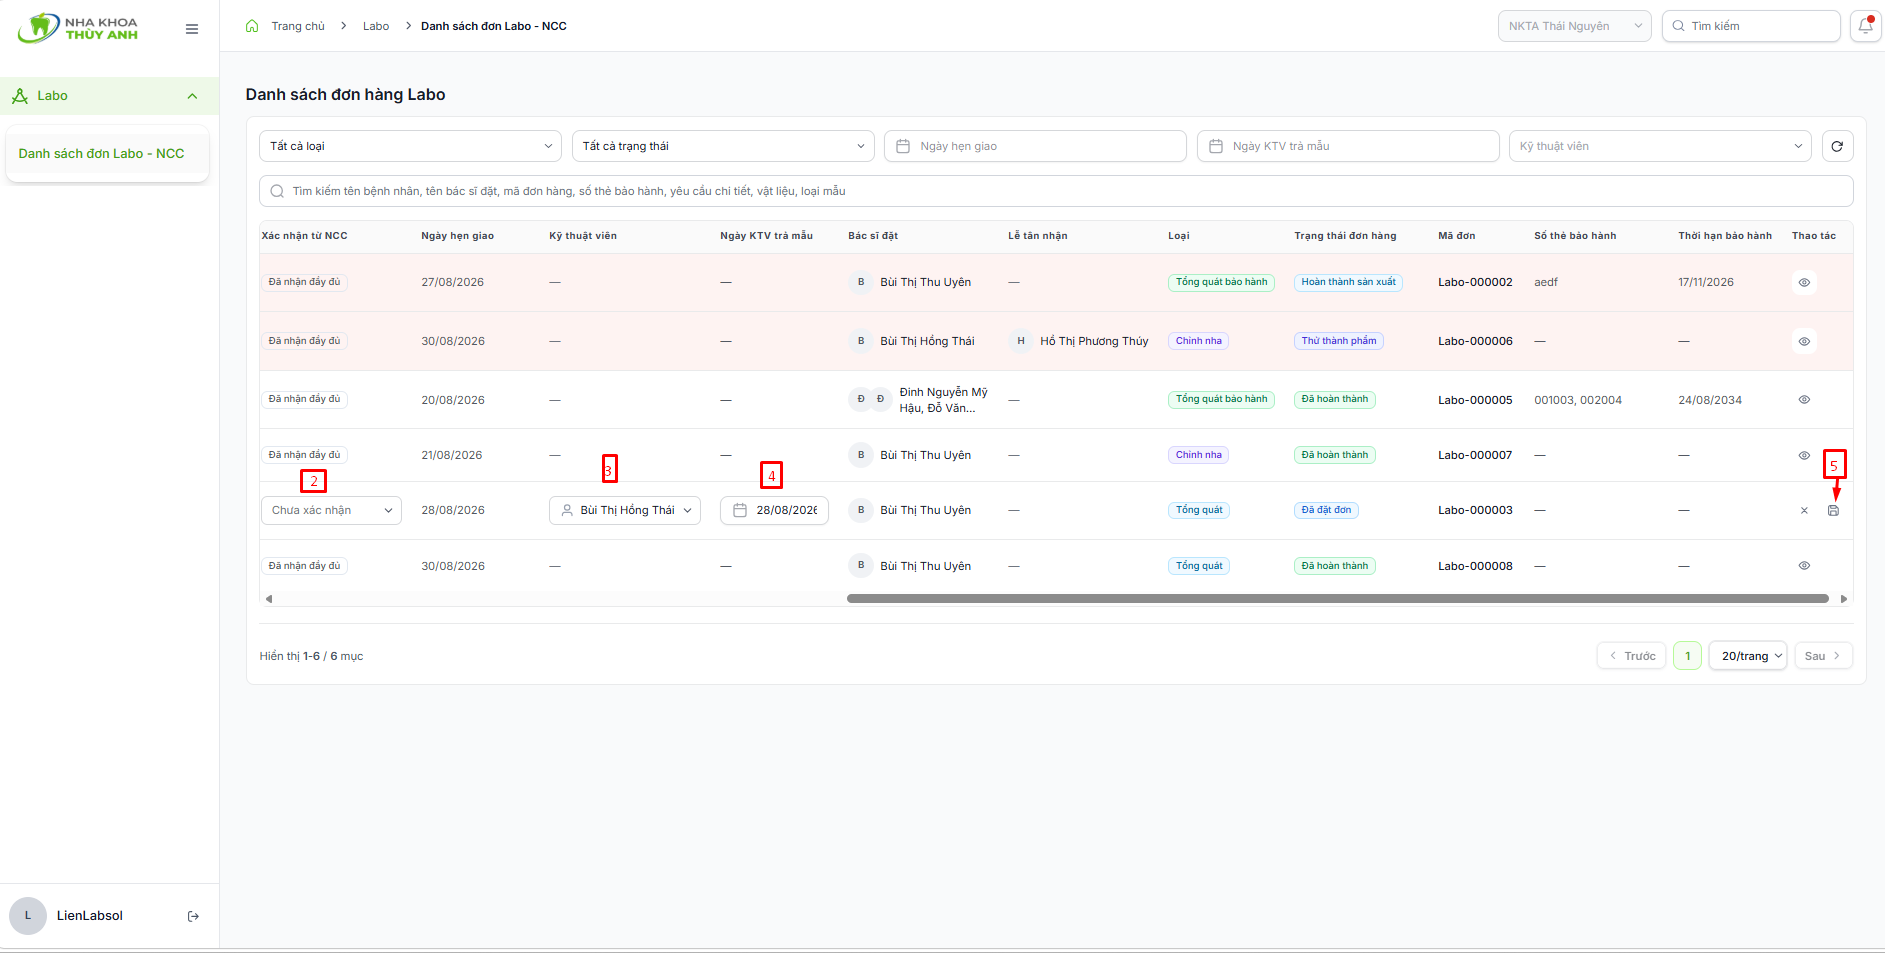Click the 'Sau' pagination button

pyautogui.click(x=1823, y=656)
